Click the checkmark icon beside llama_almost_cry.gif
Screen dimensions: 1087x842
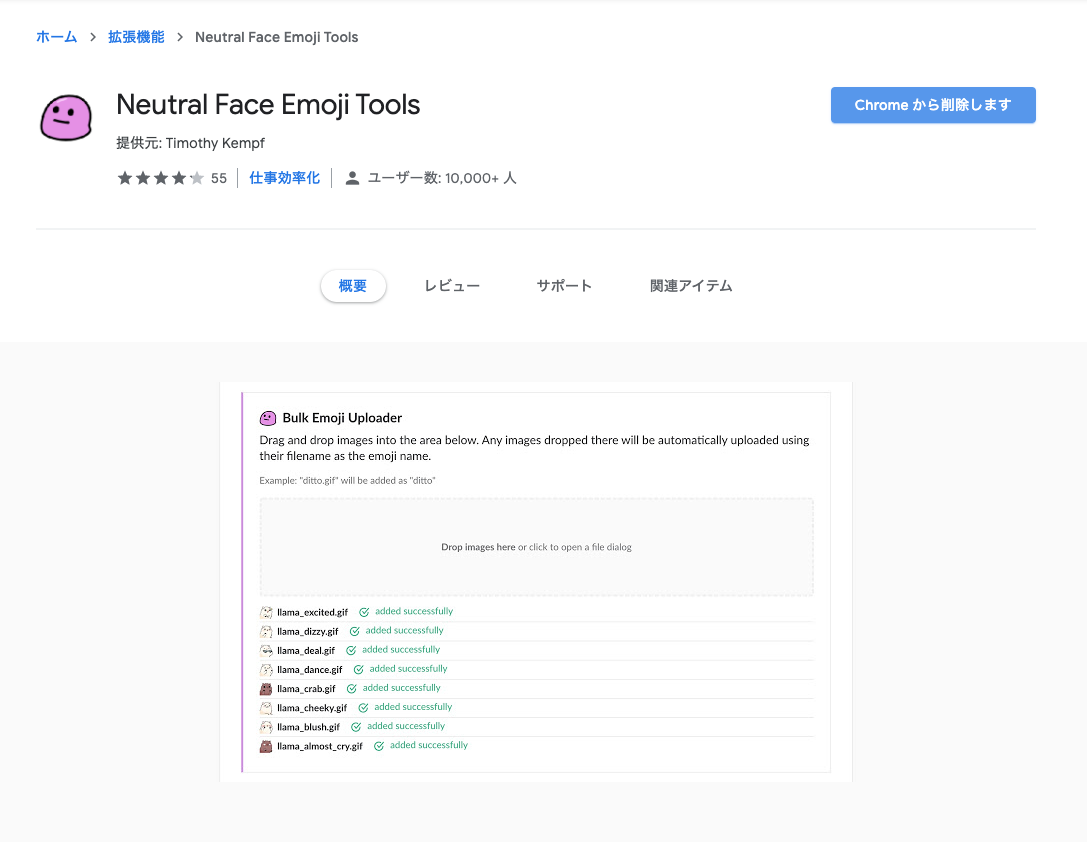pyautogui.click(x=379, y=746)
